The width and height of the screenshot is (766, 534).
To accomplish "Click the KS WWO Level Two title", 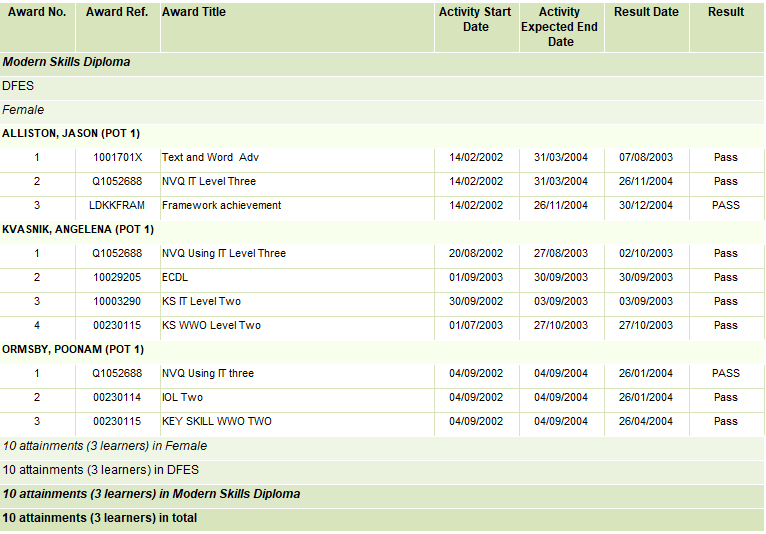I will click(x=211, y=325).
